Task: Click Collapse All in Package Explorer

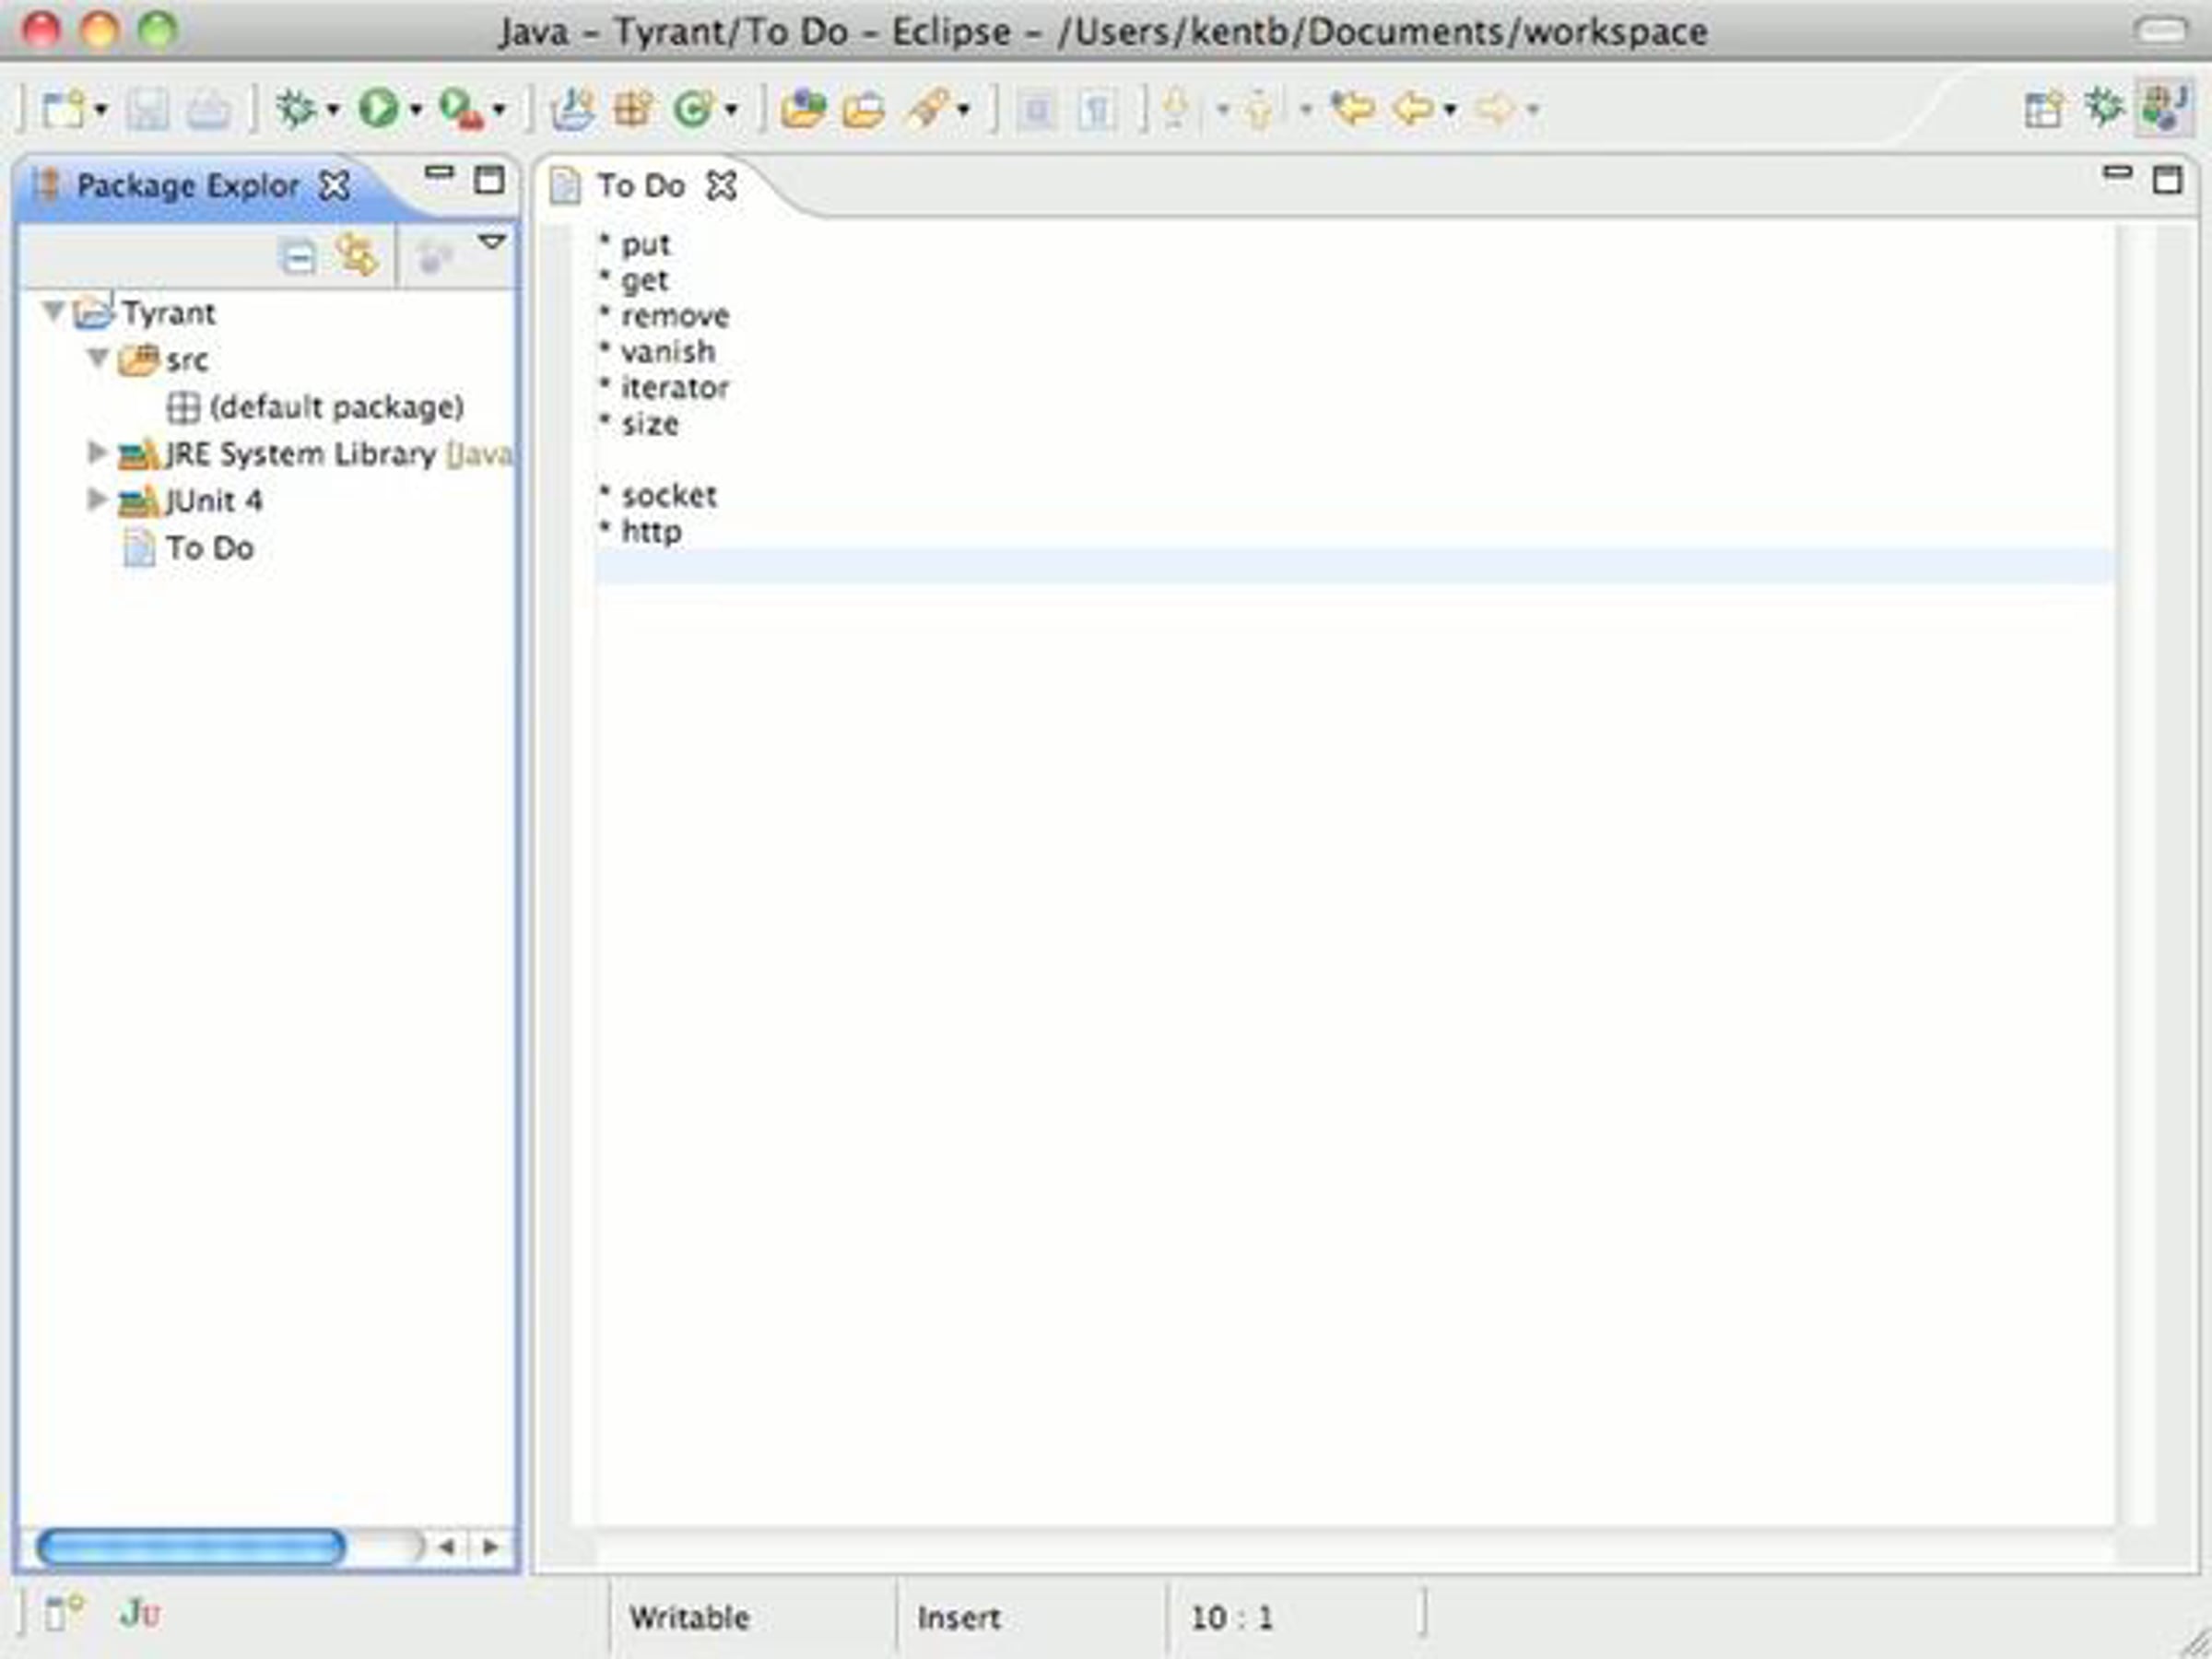Action: 298,257
